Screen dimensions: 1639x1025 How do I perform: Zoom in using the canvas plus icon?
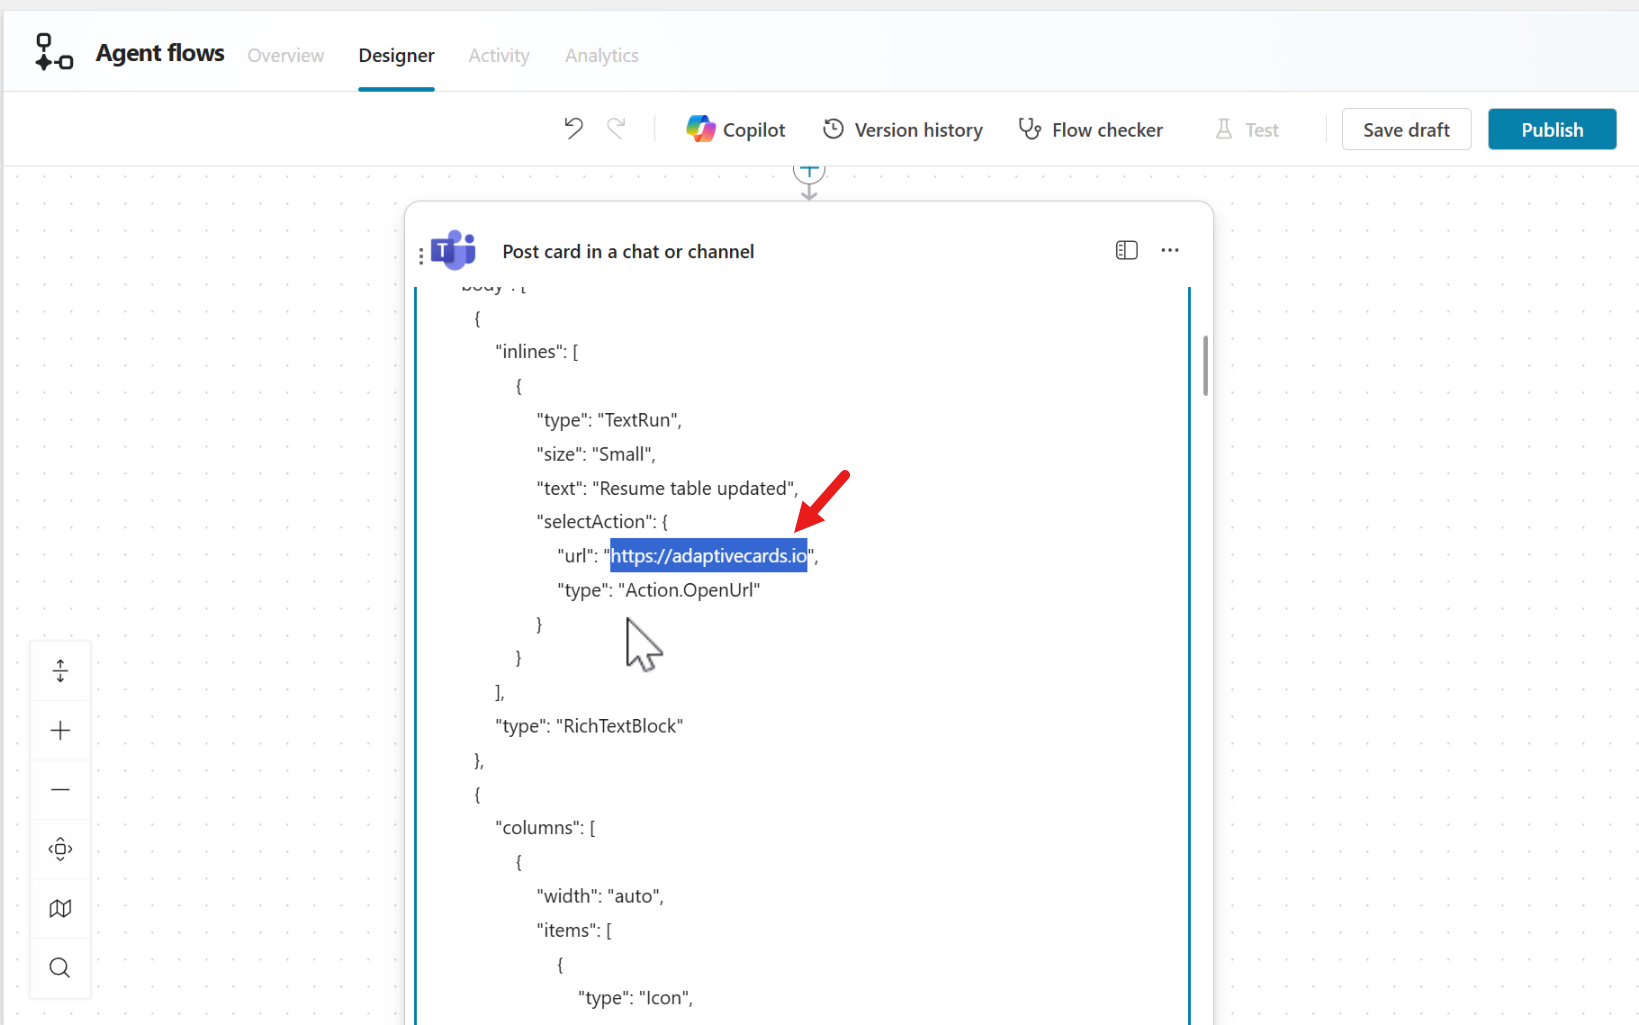pos(60,730)
